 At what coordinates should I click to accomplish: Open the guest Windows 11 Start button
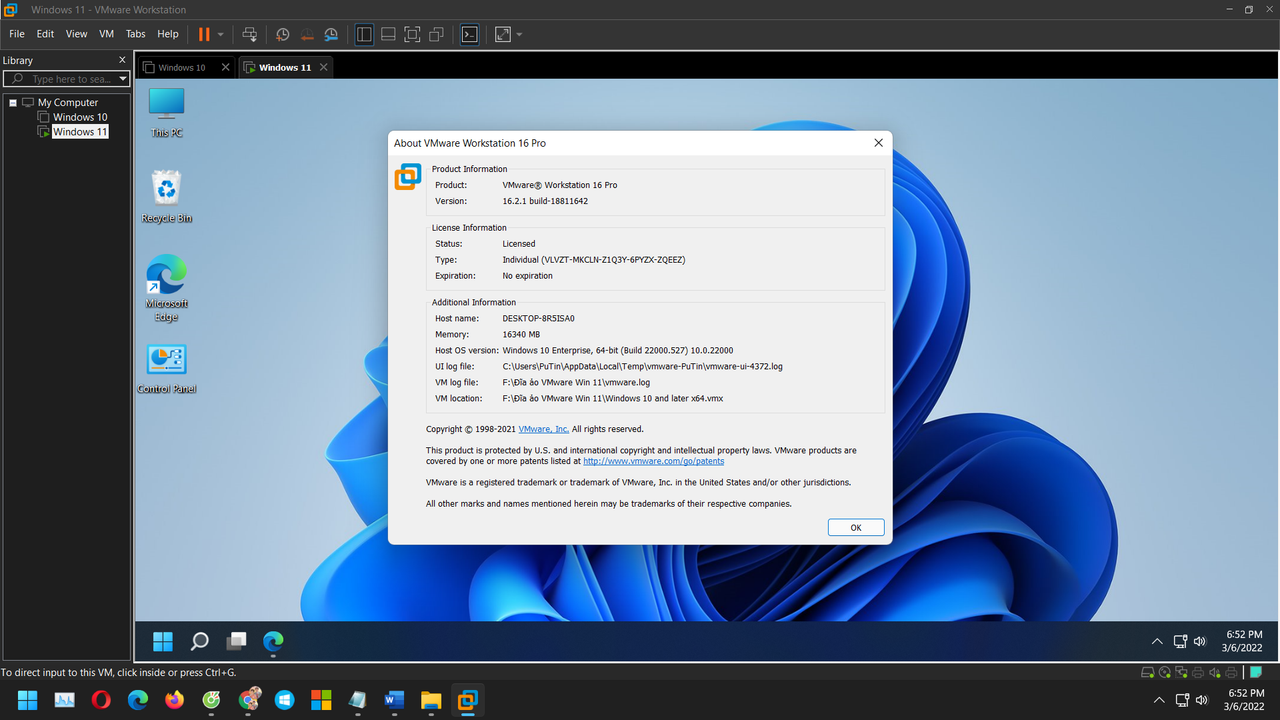point(163,641)
